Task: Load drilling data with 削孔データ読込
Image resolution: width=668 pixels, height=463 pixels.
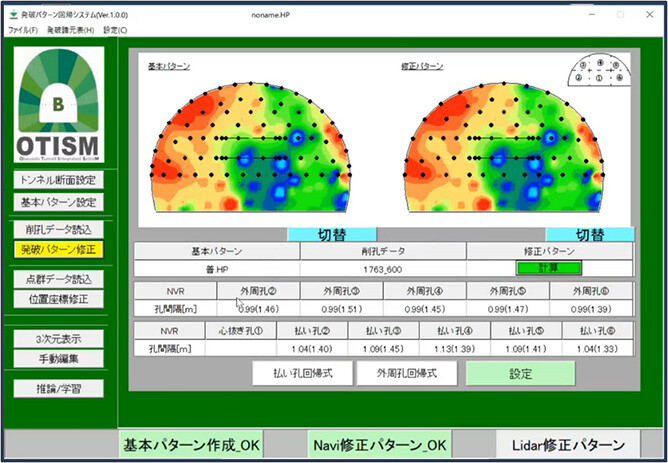Action: point(59,229)
